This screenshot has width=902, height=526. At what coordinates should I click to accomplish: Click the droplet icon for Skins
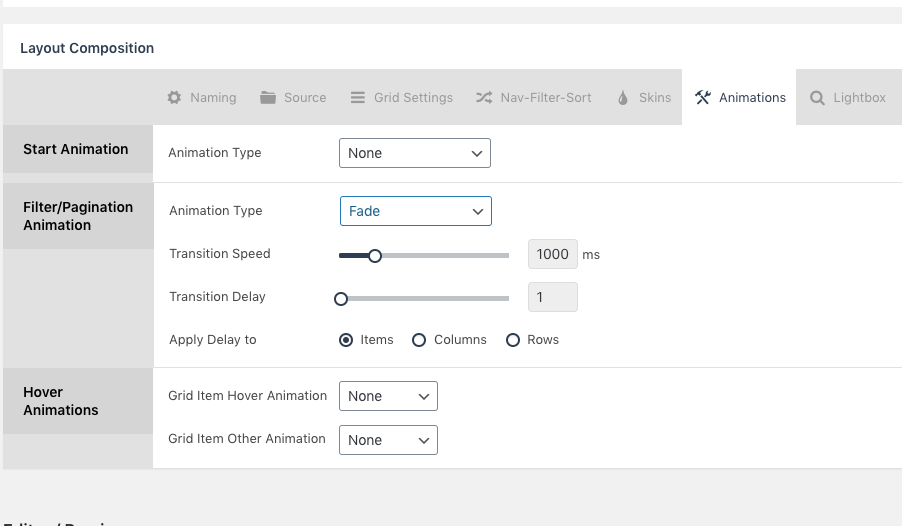pyautogui.click(x=623, y=97)
